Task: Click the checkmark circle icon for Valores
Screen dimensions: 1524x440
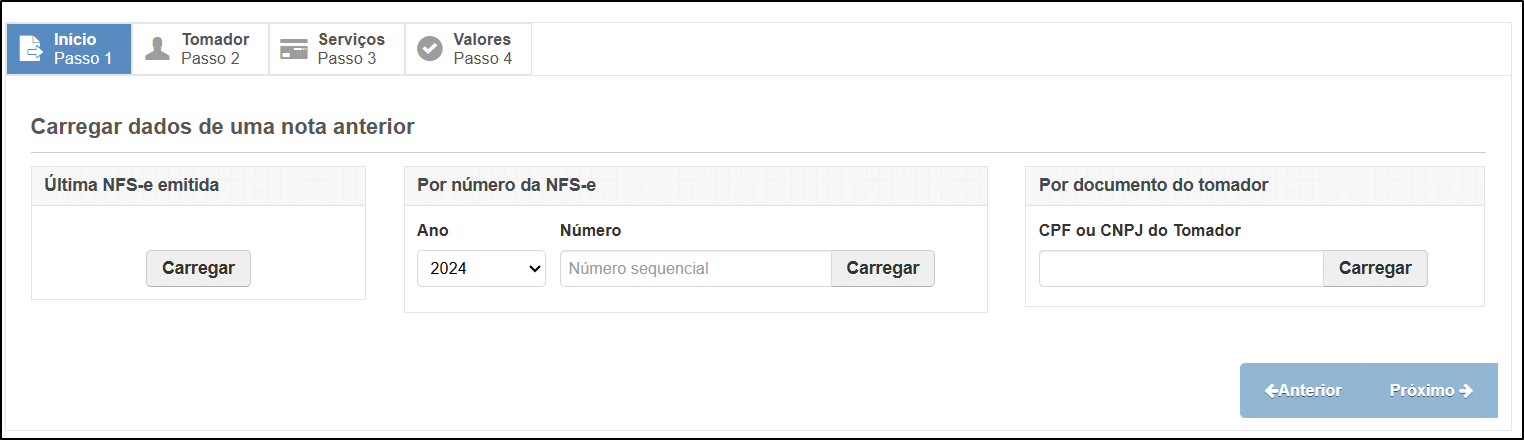Action: point(430,49)
